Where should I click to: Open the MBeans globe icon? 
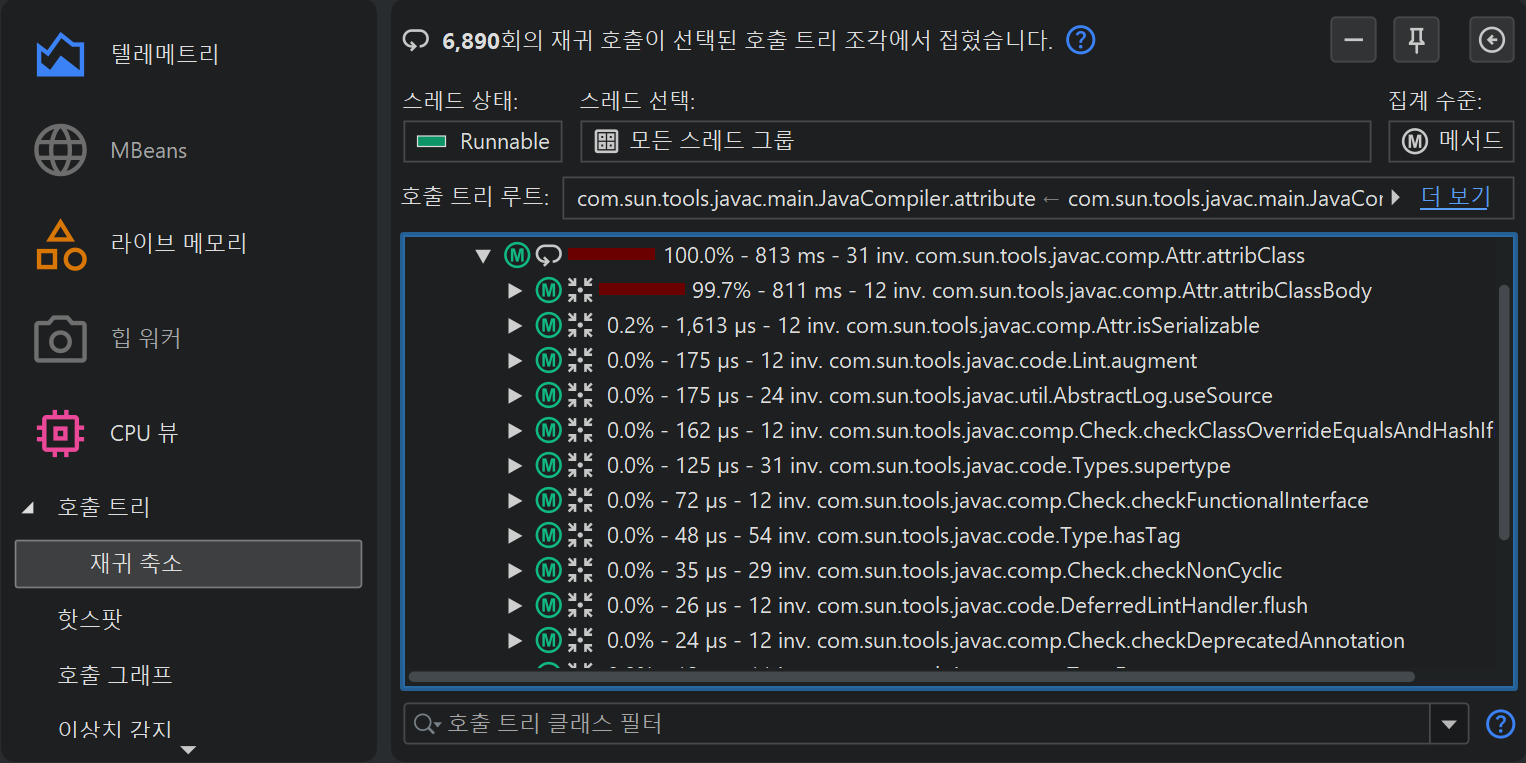click(x=60, y=151)
